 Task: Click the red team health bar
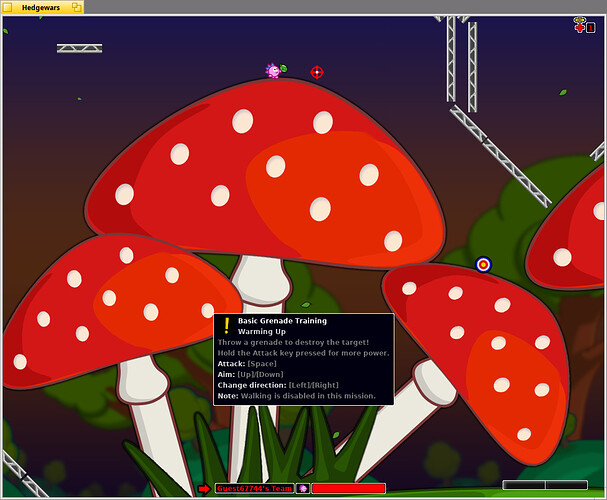(x=348, y=489)
